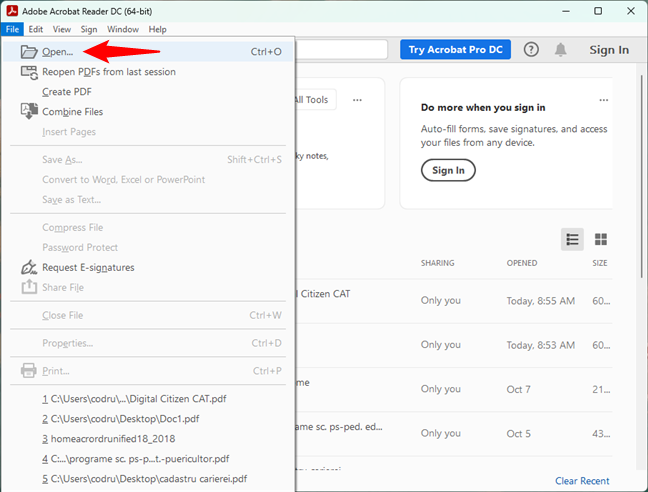Screen dimensions: 648x492
Task: Click the vertical scrollbar on the right
Action: pyautogui.click(x=641, y=176)
